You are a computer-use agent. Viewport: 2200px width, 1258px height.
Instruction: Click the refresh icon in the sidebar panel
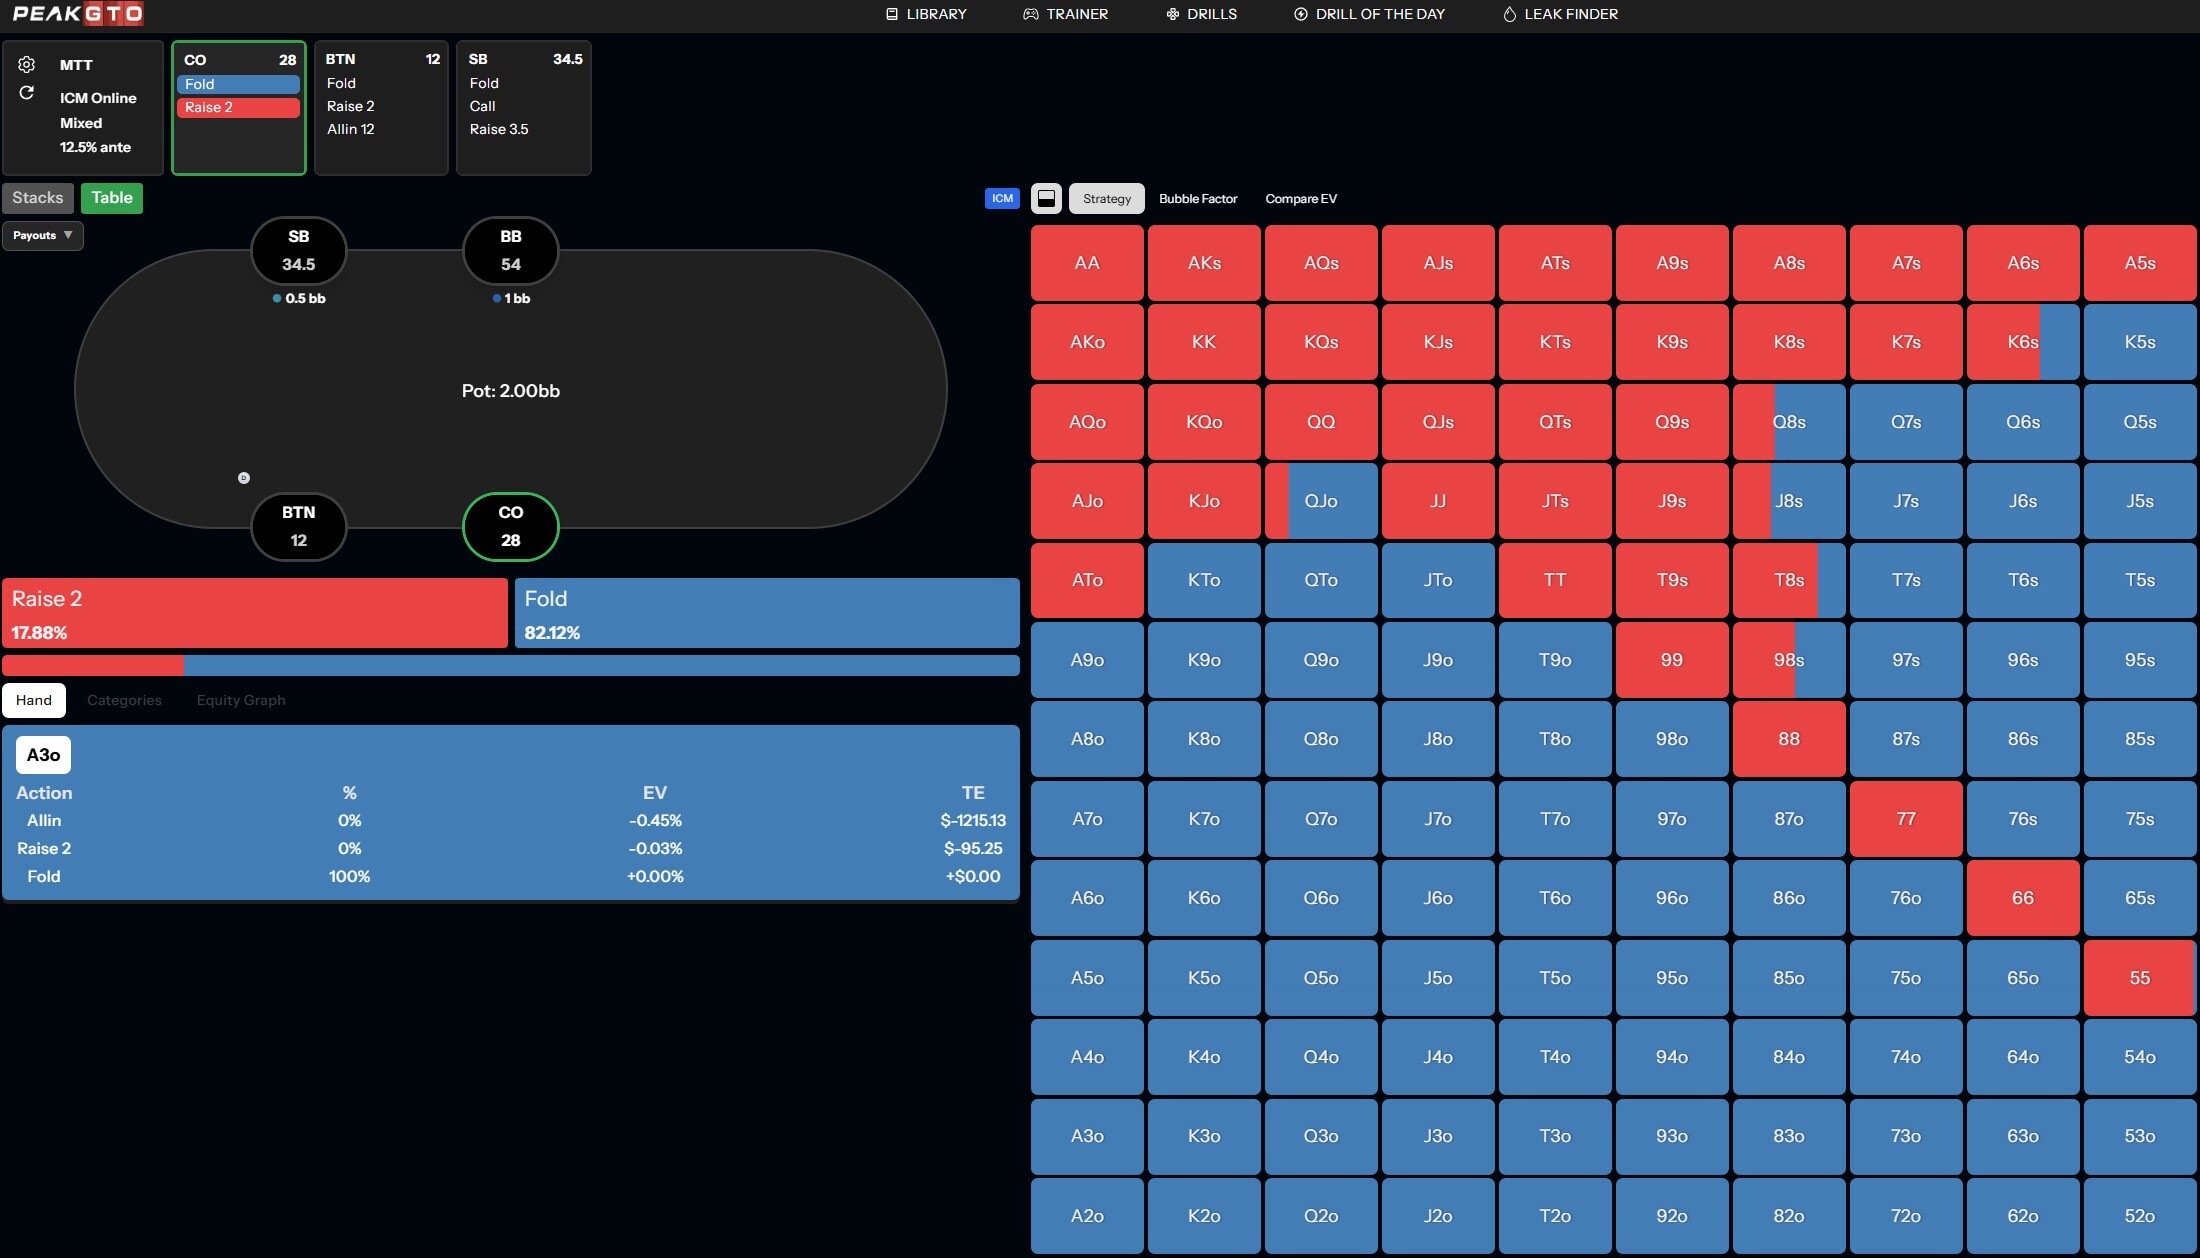coord(27,93)
